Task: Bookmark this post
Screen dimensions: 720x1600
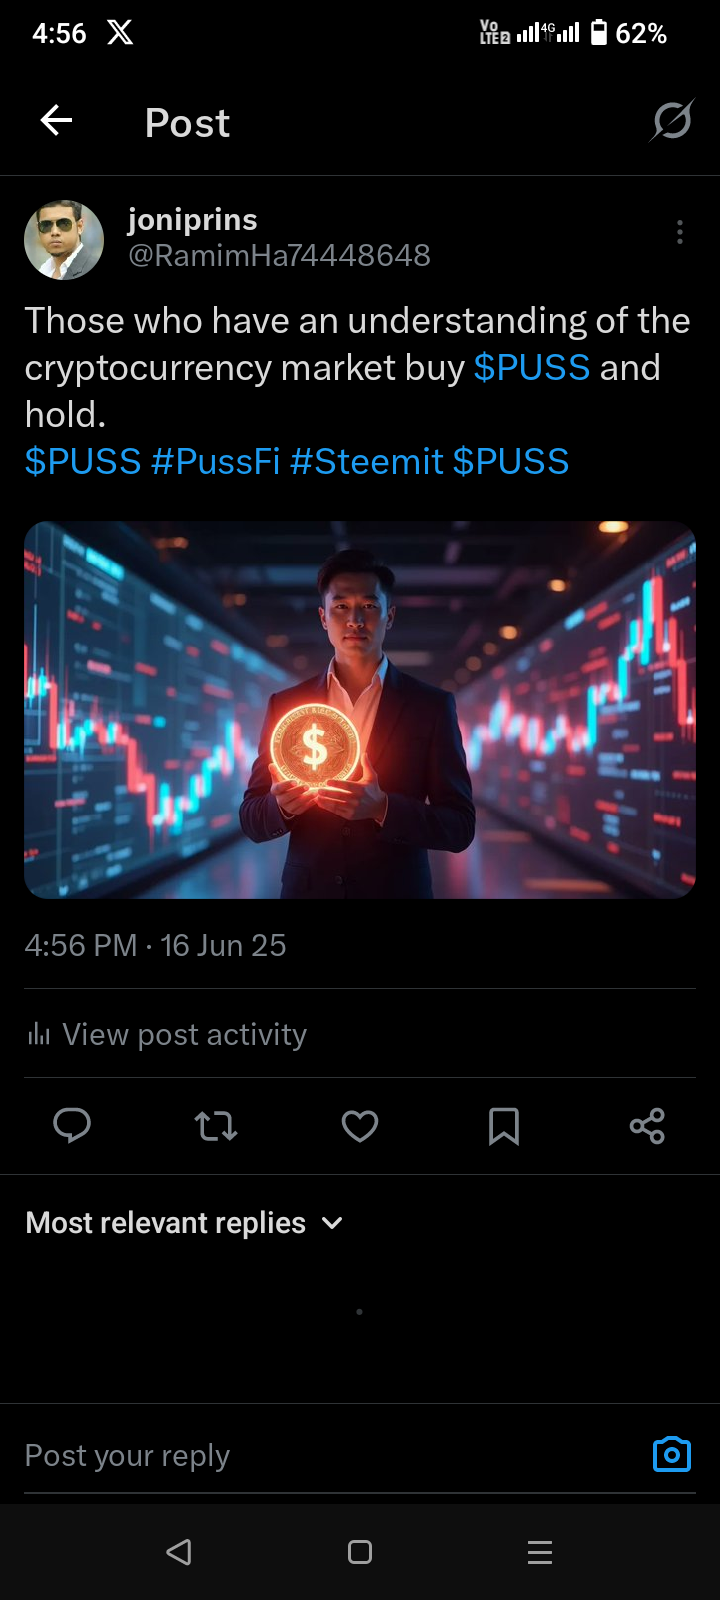Action: [504, 1126]
